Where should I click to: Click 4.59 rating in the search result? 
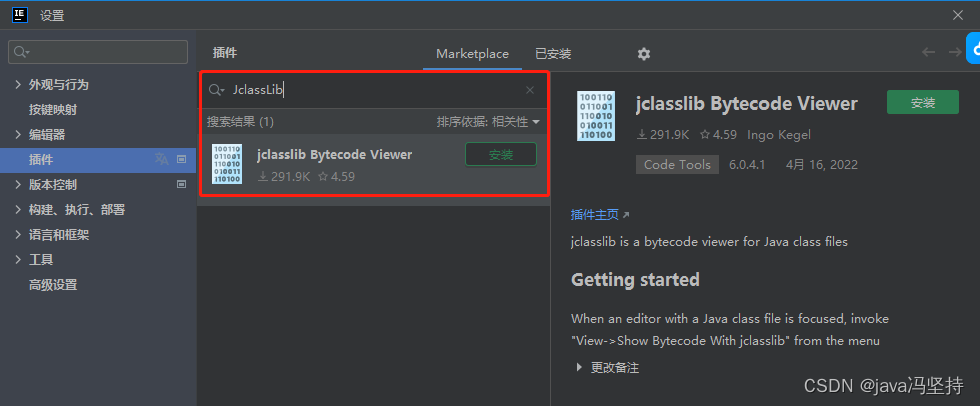pyautogui.click(x=336, y=177)
